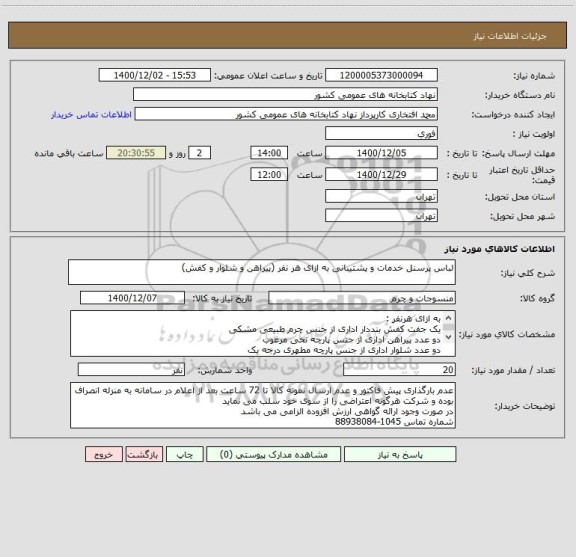Click buyer organization name field
This screenshot has width=576, height=557.
pyautogui.click(x=285, y=95)
